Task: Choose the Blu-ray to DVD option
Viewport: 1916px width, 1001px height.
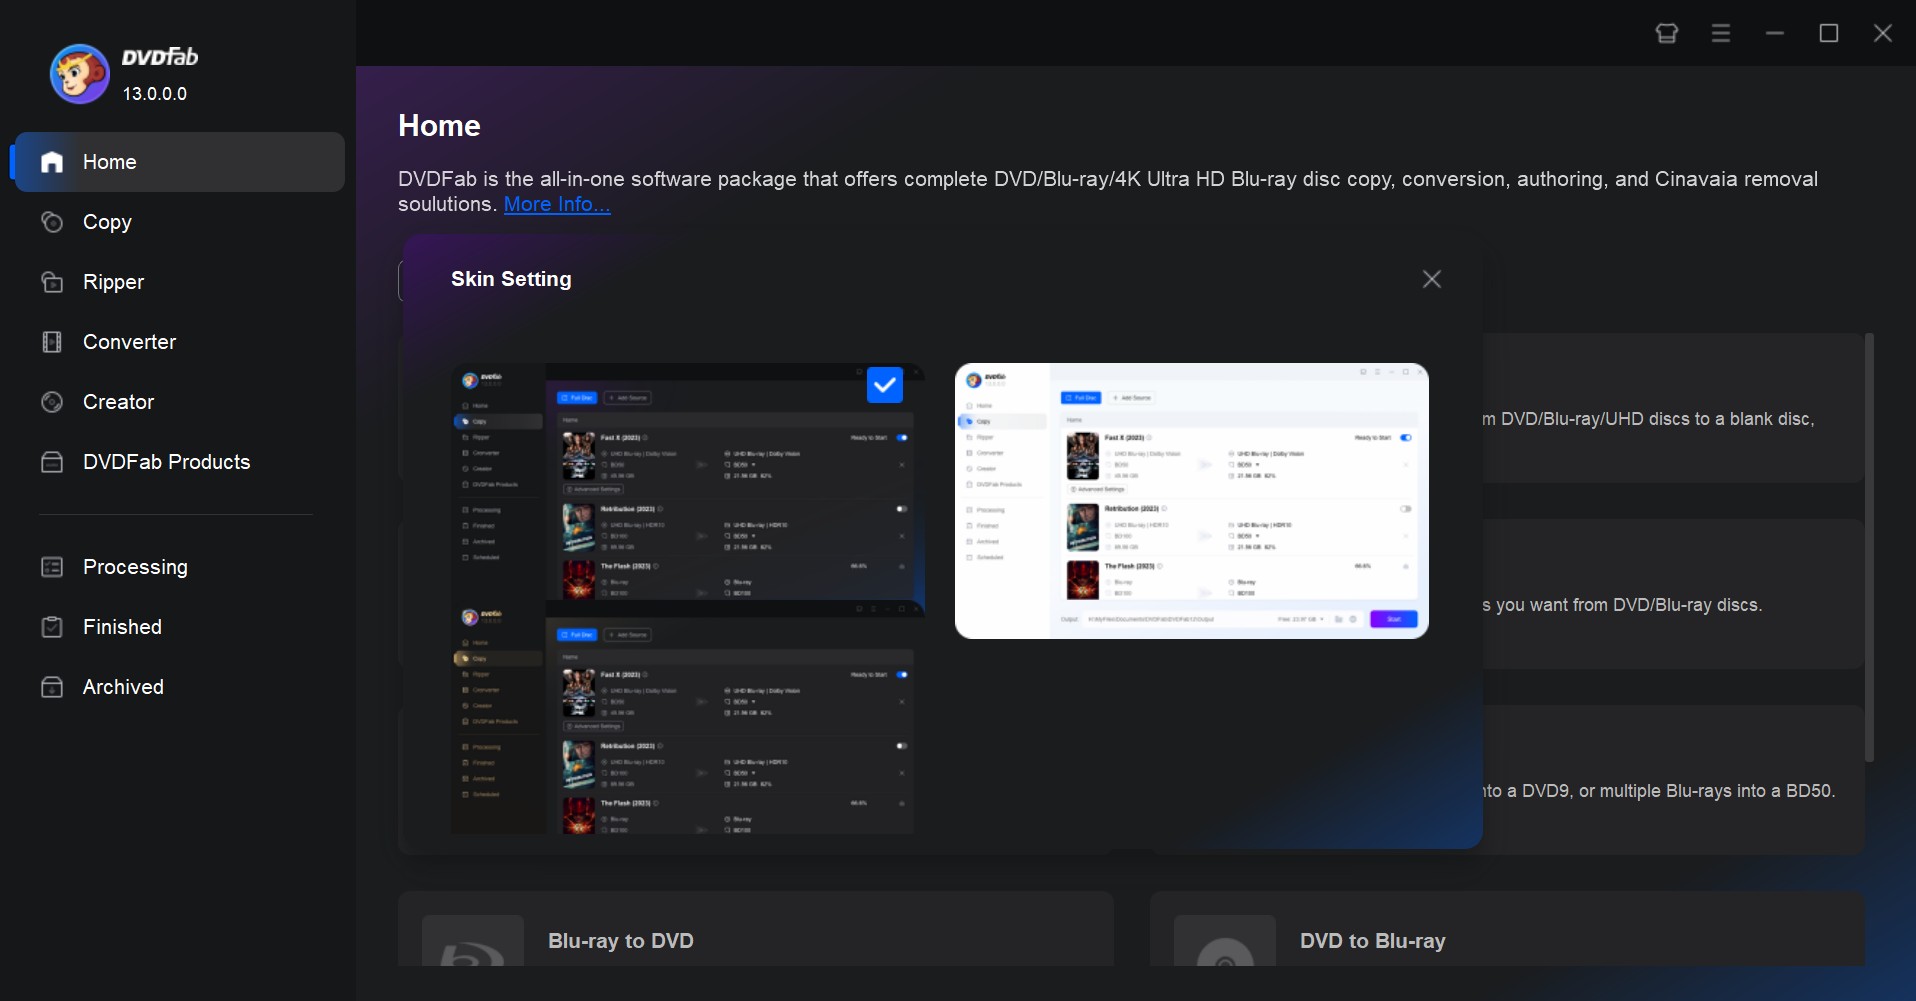Action: click(x=619, y=940)
